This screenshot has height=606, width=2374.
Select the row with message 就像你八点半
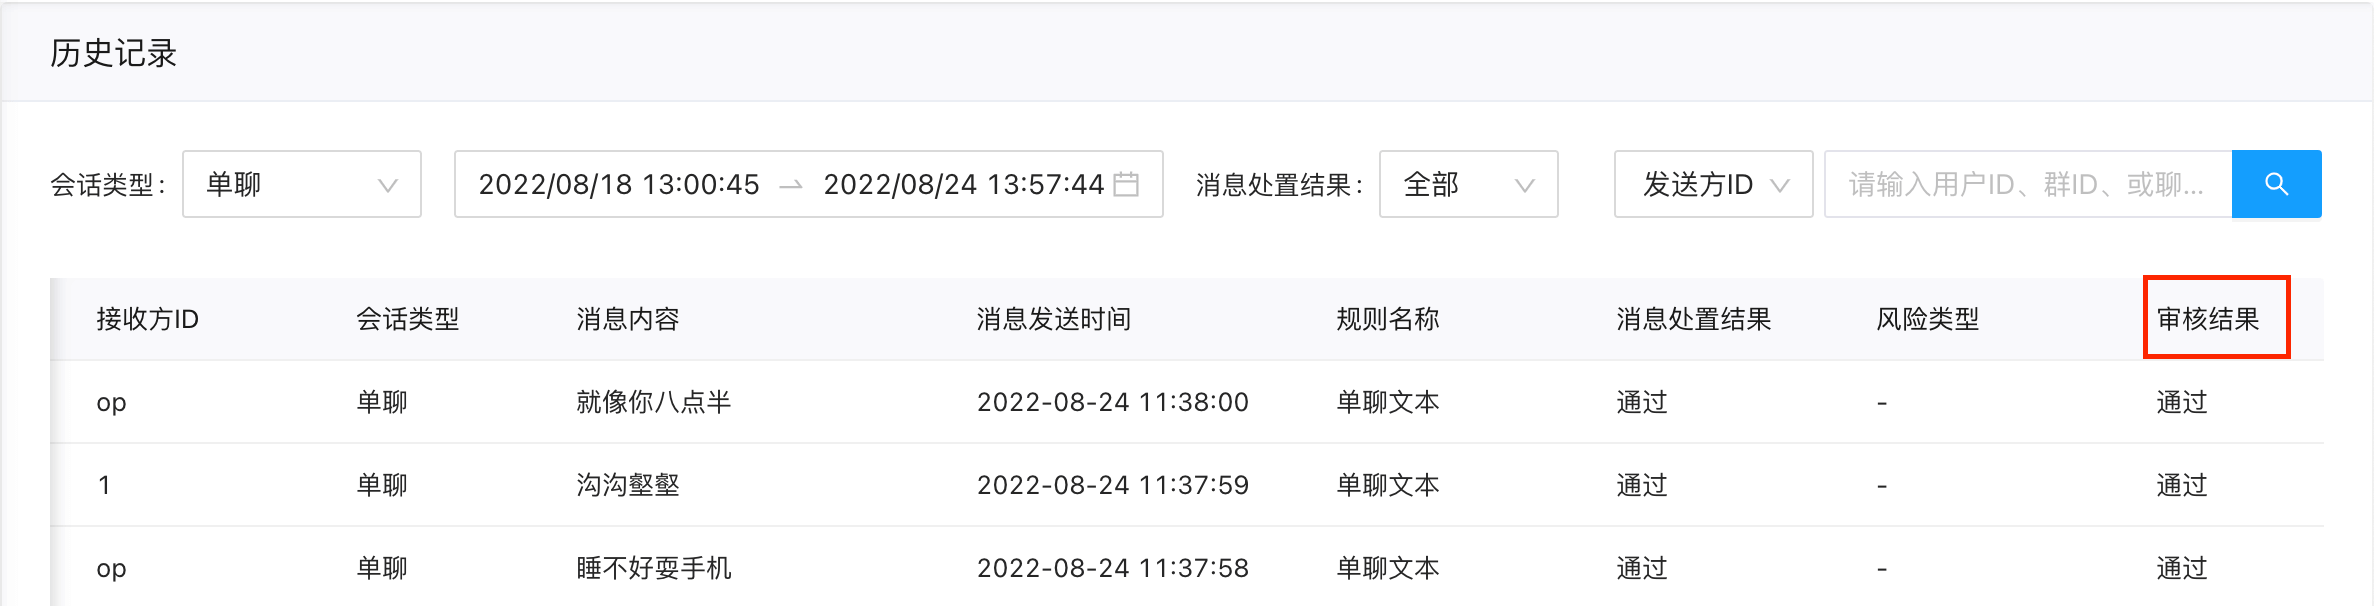(x=1187, y=402)
